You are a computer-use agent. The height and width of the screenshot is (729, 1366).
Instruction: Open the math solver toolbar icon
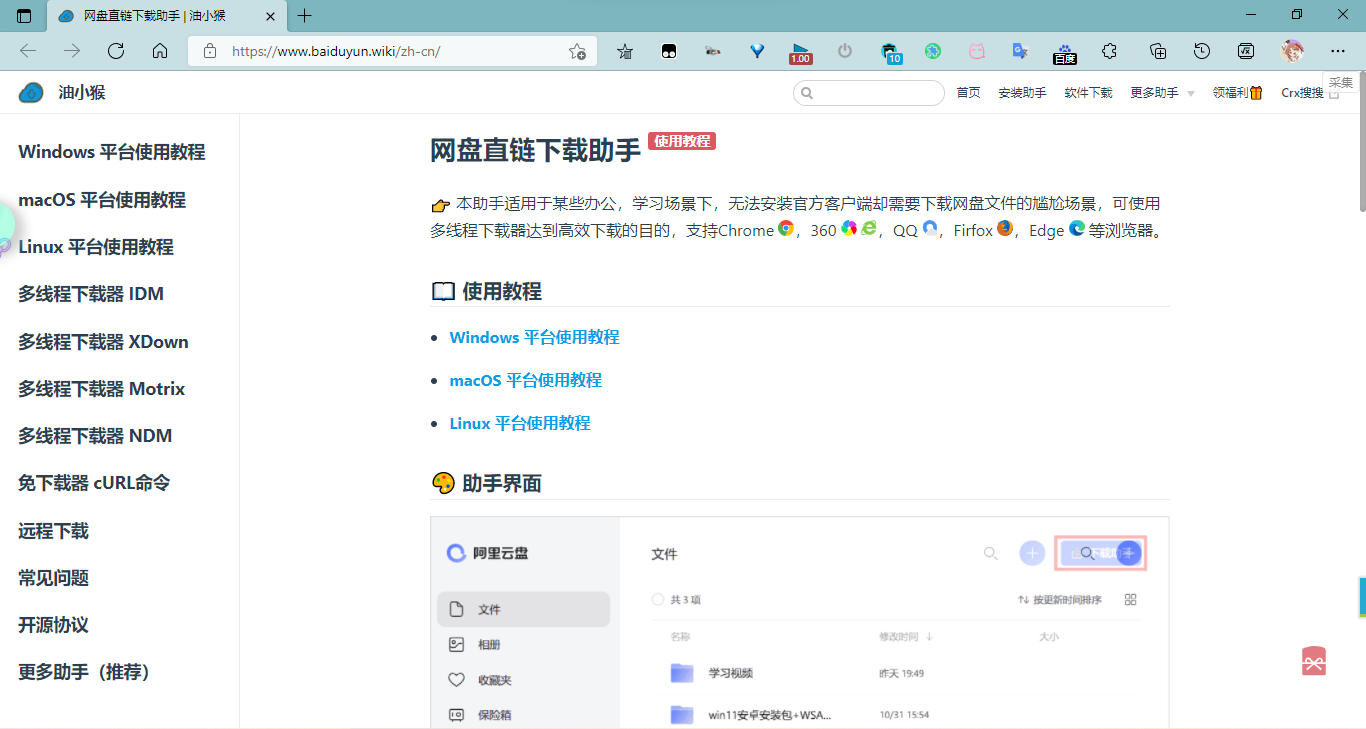[1246, 51]
